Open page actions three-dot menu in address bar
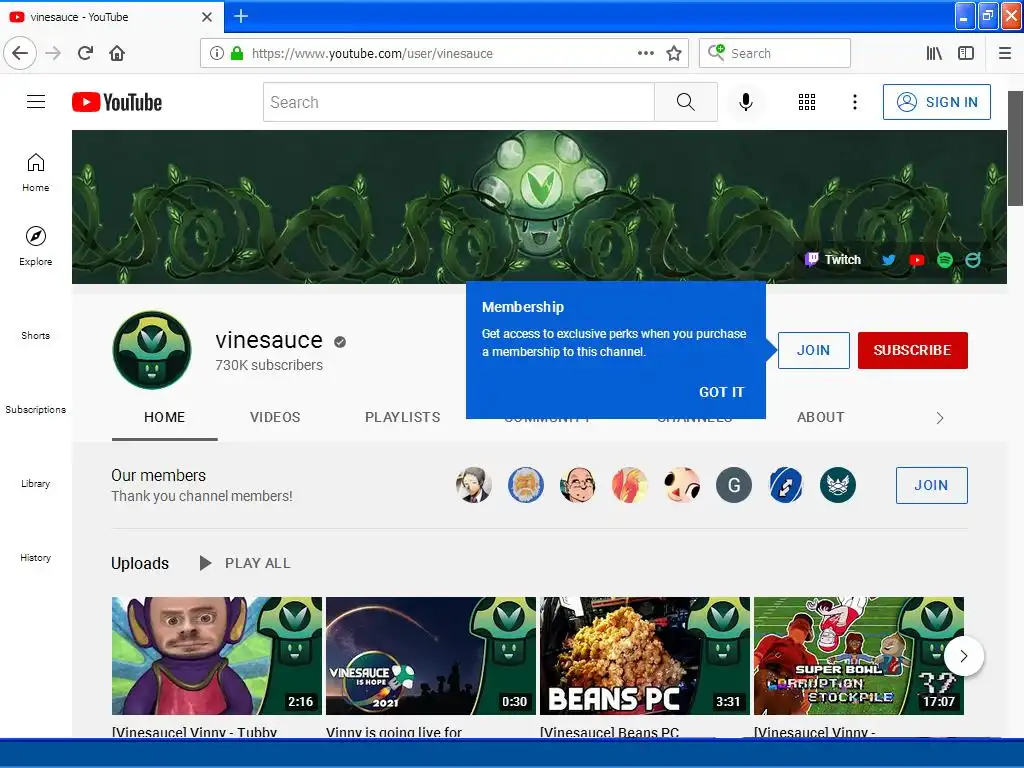Viewport: 1024px width, 768px height. 645,53
